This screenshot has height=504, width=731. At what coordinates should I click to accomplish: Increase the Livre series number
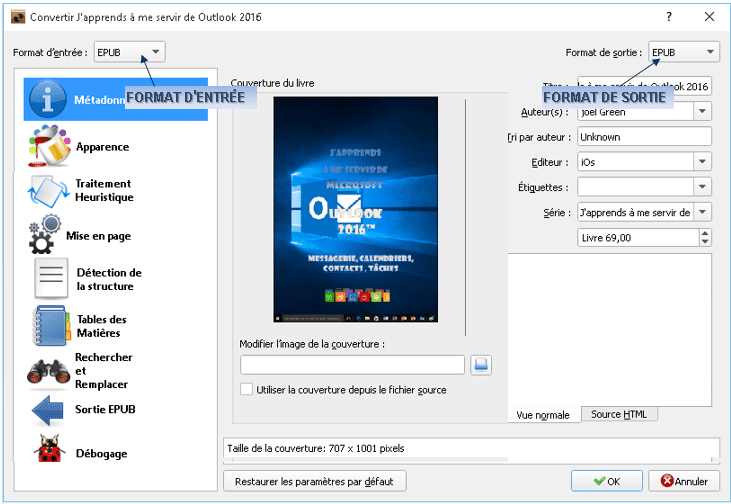tap(705, 233)
